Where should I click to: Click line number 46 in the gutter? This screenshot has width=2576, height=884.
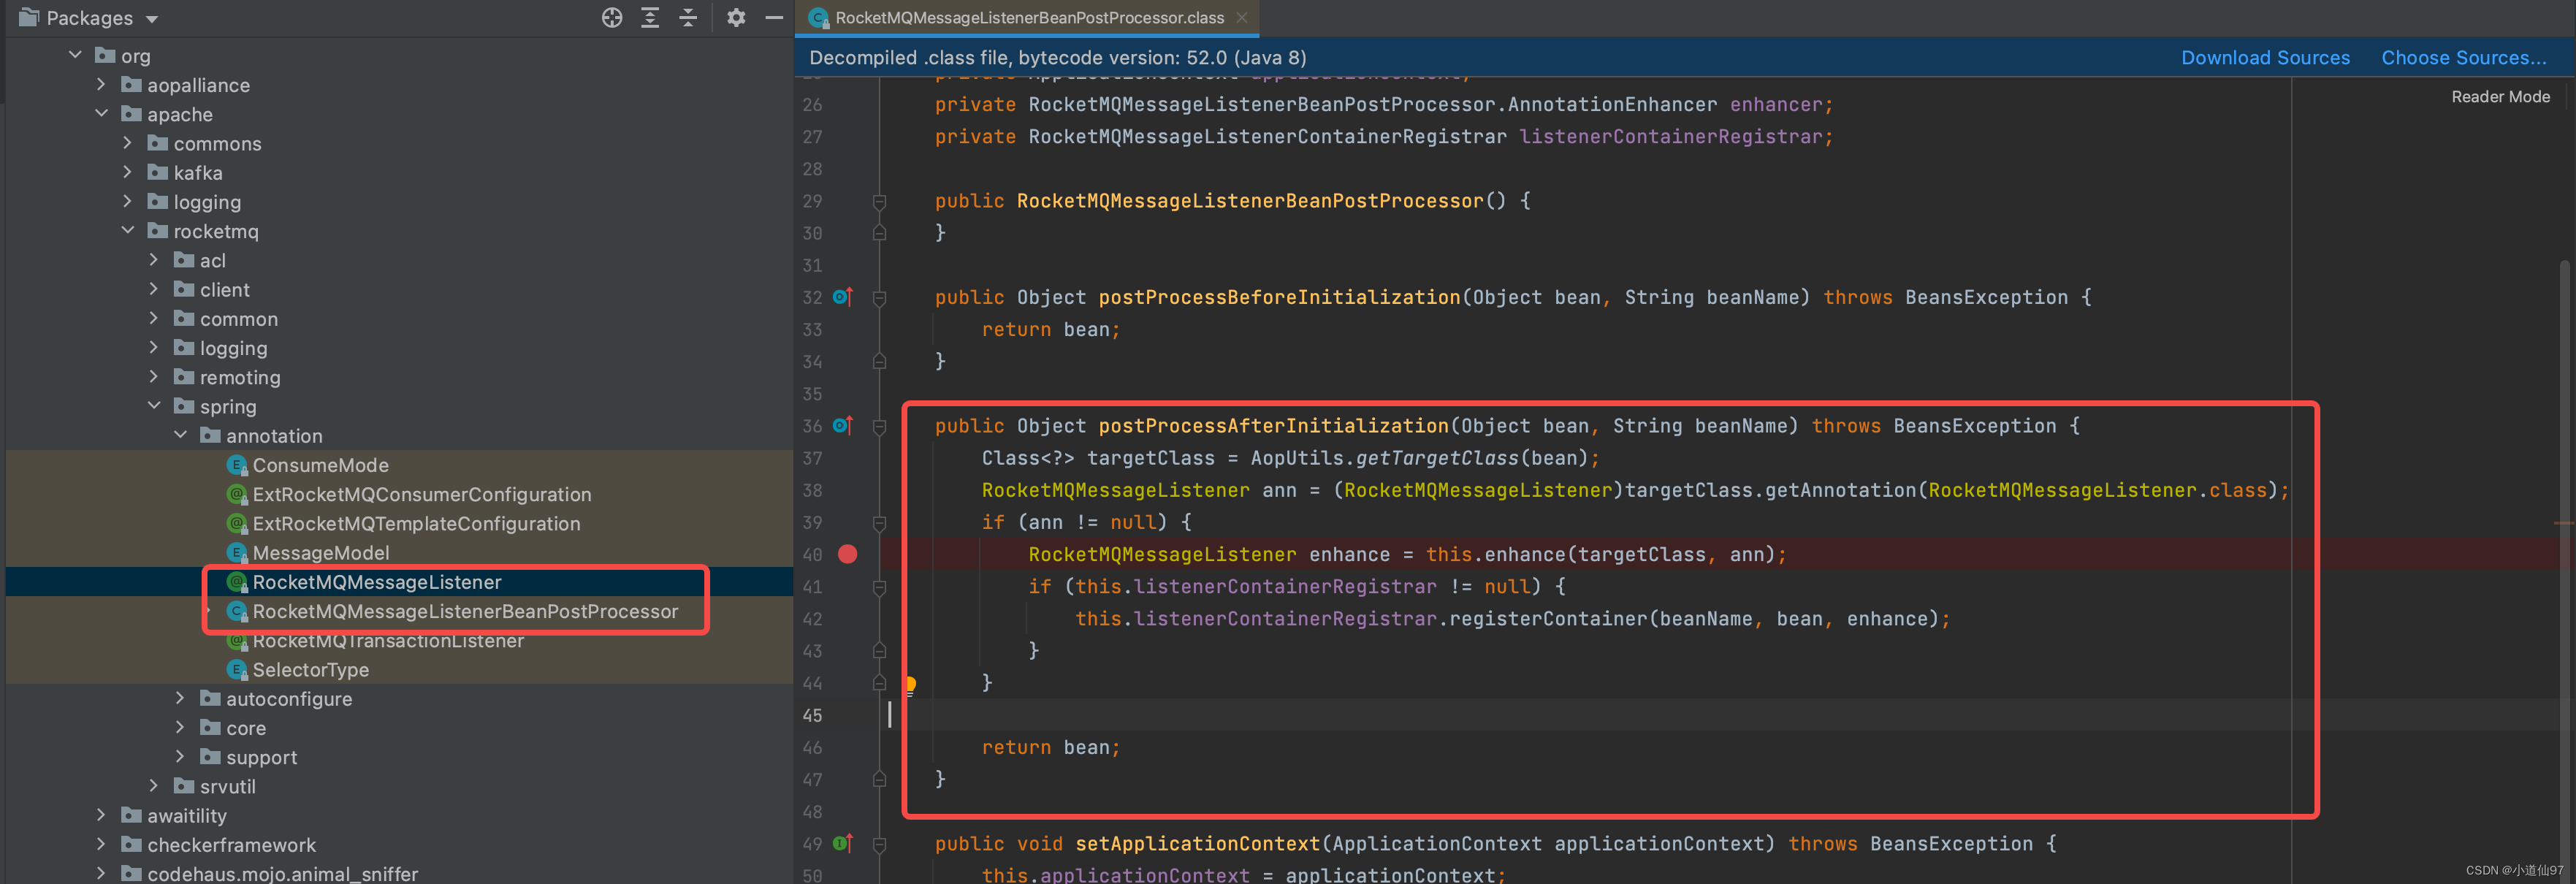pos(812,747)
